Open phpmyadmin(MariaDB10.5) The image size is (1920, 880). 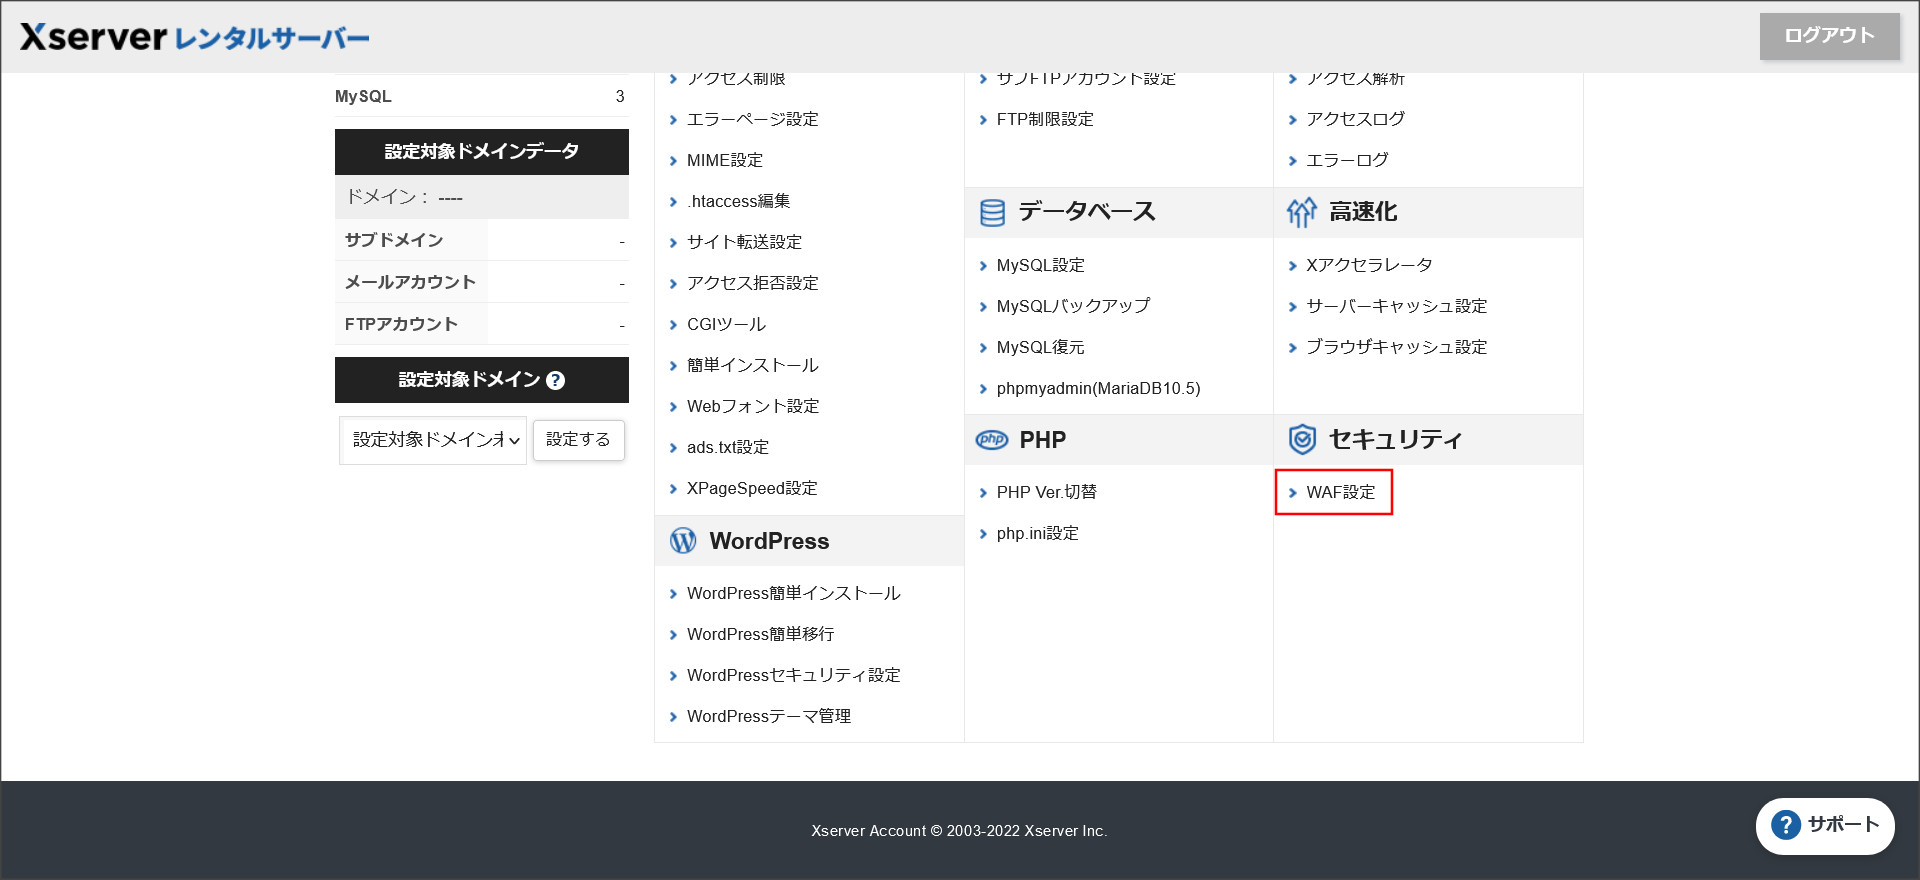[x=1098, y=388]
